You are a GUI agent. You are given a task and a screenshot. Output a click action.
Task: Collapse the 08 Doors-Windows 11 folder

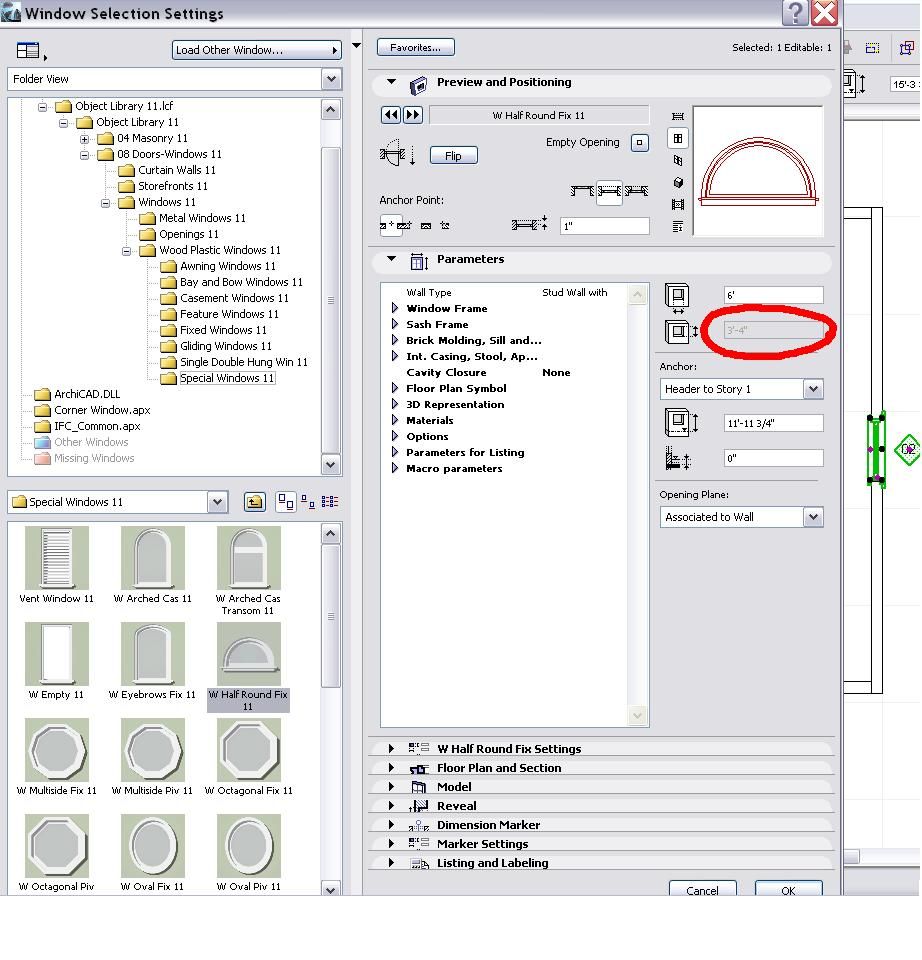[x=84, y=154]
